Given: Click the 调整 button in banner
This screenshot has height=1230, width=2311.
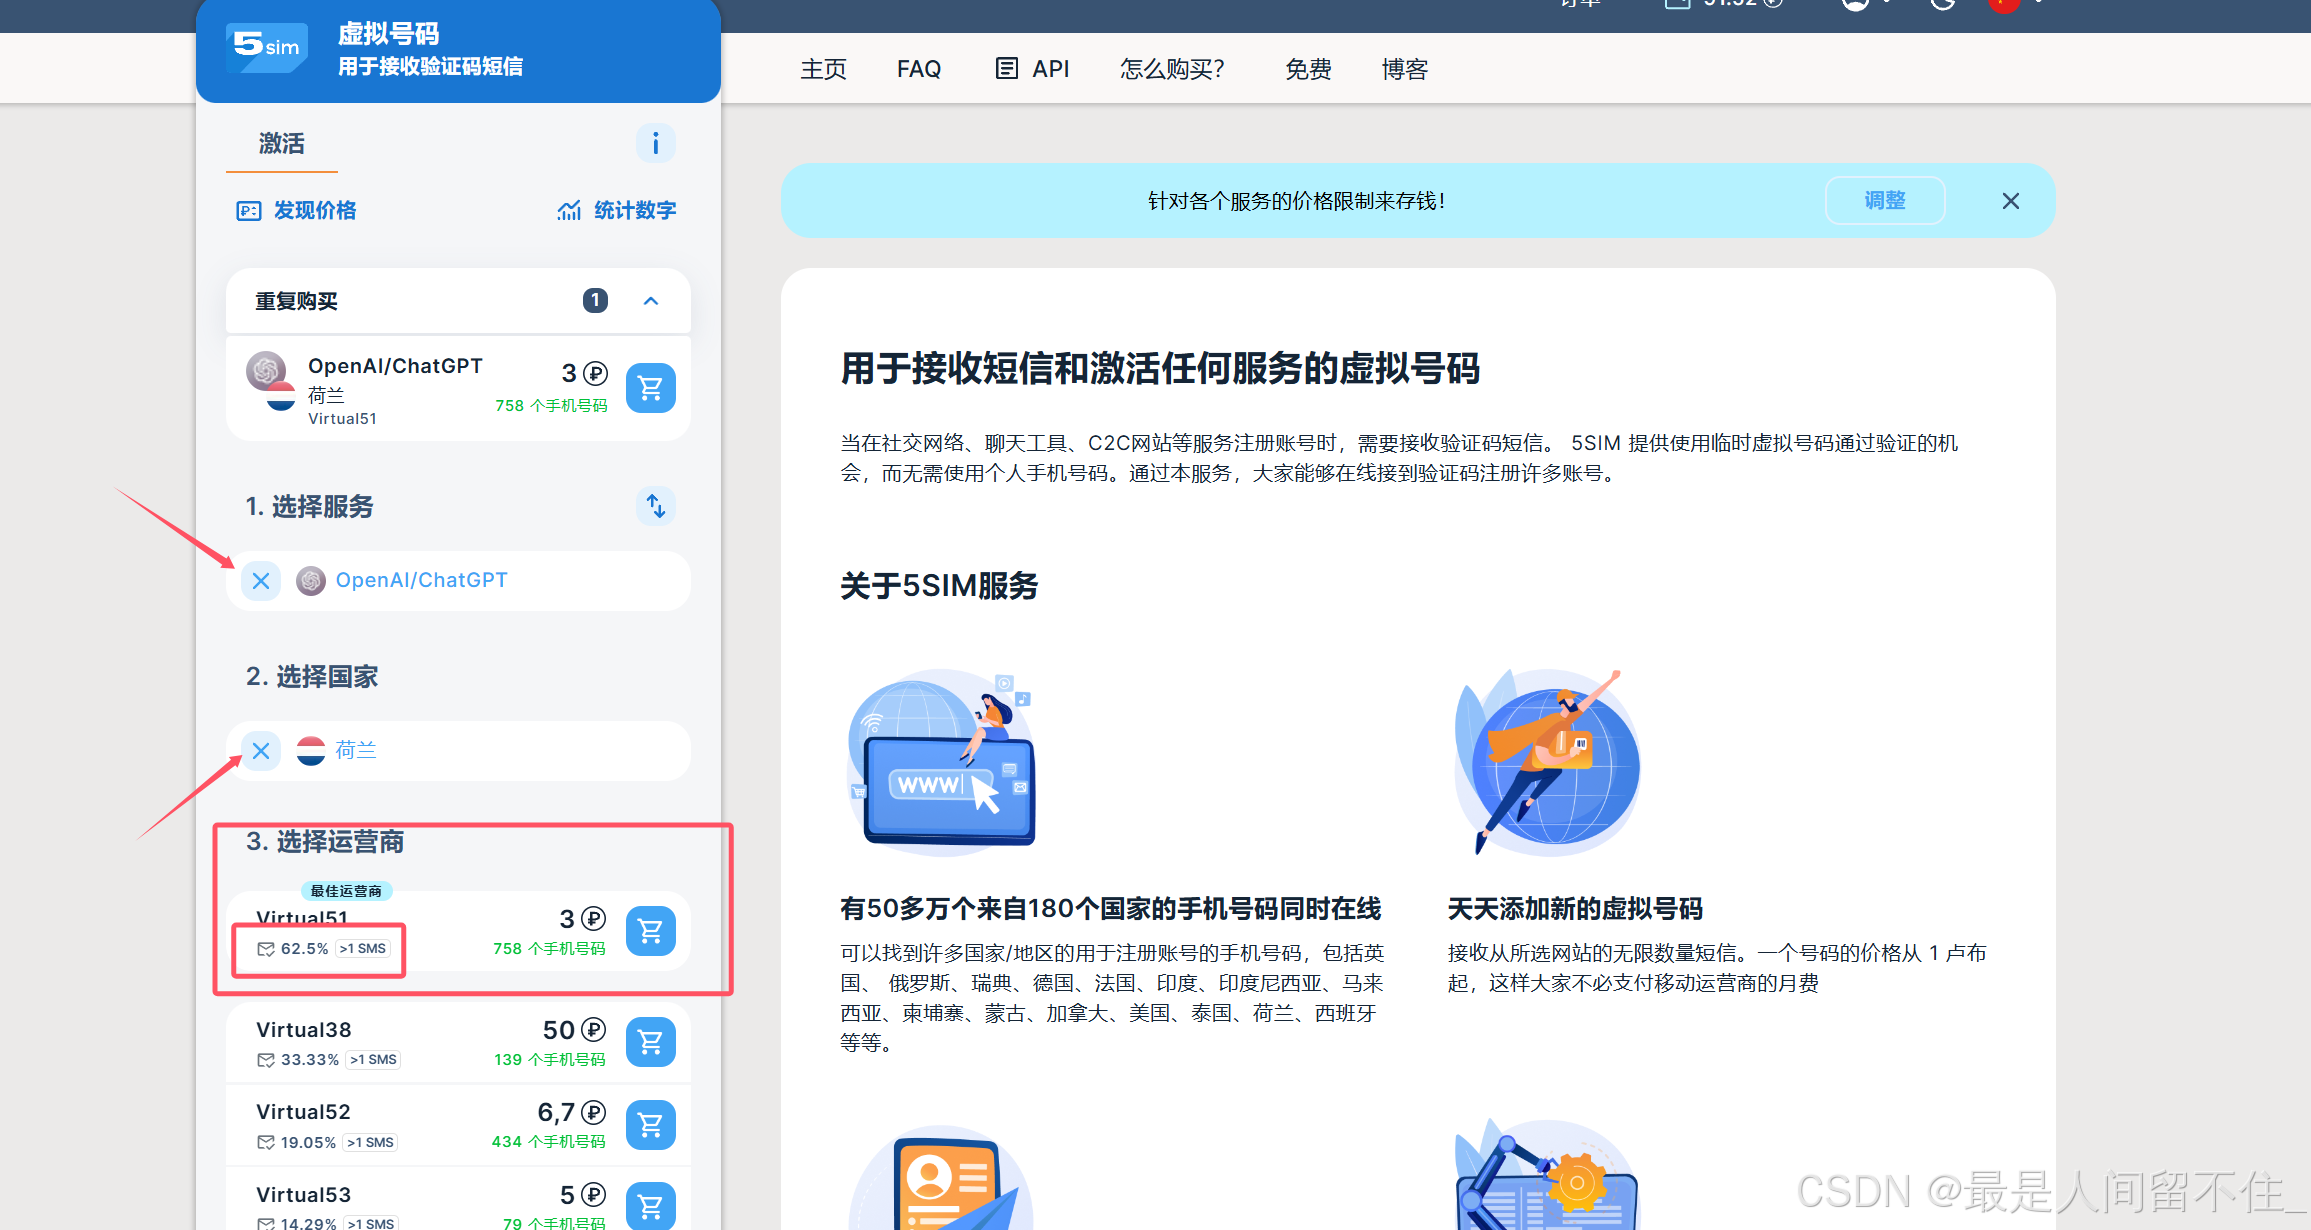Looking at the screenshot, I should (x=1884, y=201).
